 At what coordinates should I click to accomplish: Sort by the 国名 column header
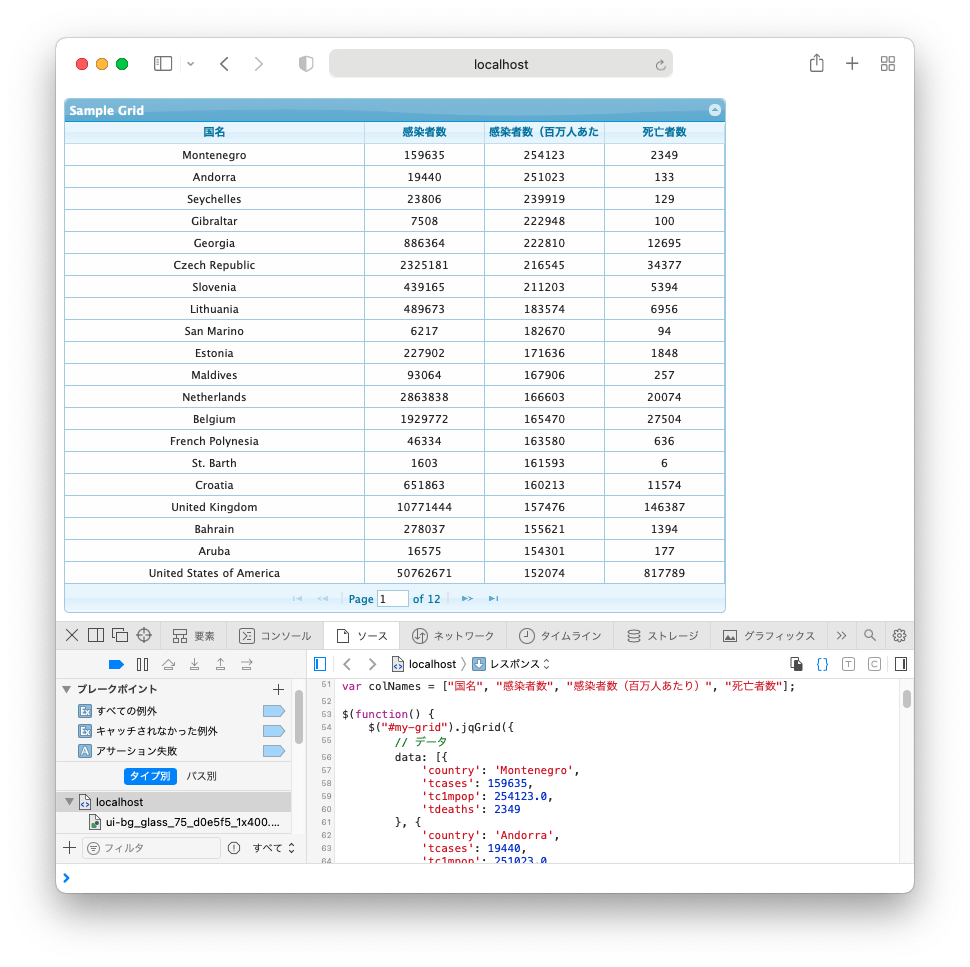214,132
